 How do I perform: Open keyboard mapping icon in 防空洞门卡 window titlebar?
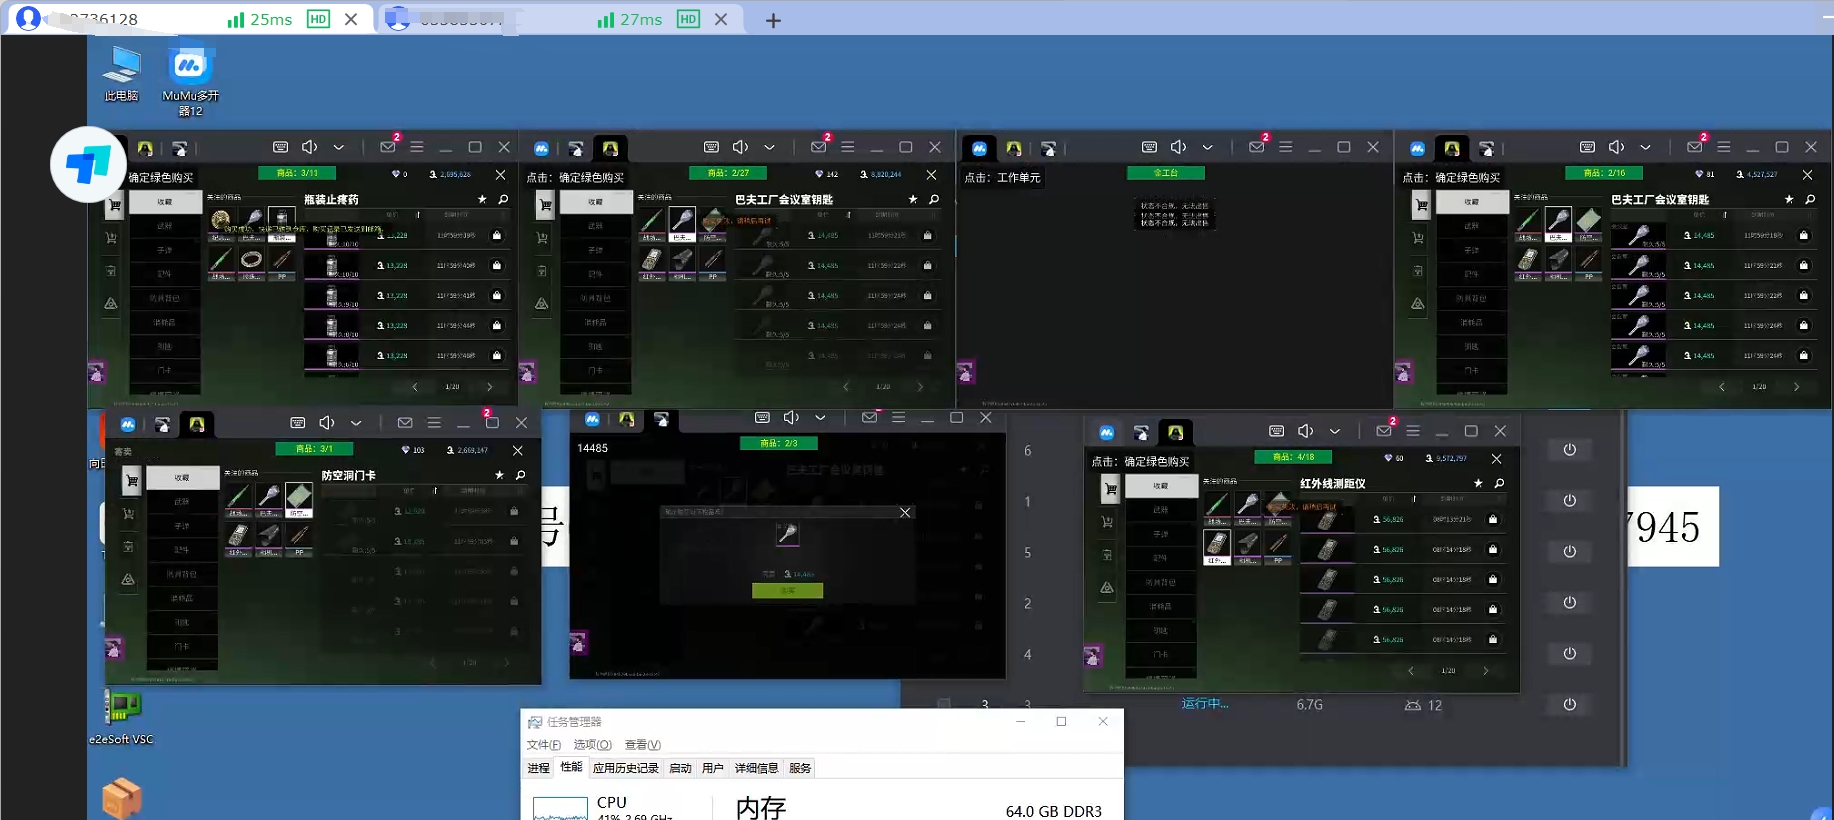[297, 423]
